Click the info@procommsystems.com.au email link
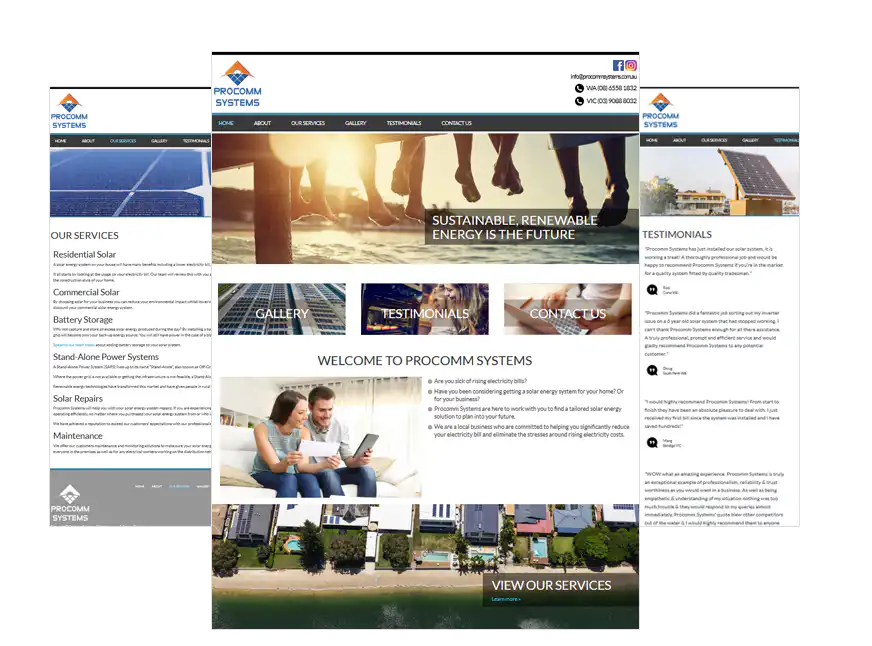 click(x=603, y=77)
